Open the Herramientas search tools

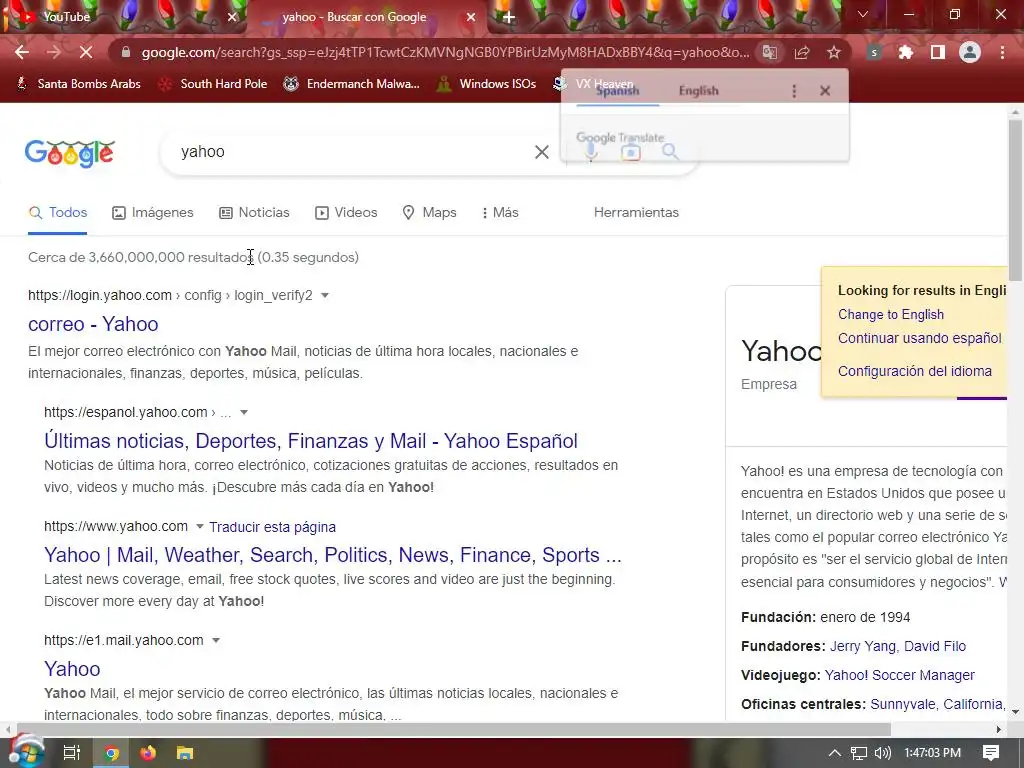tap(636, 212)
